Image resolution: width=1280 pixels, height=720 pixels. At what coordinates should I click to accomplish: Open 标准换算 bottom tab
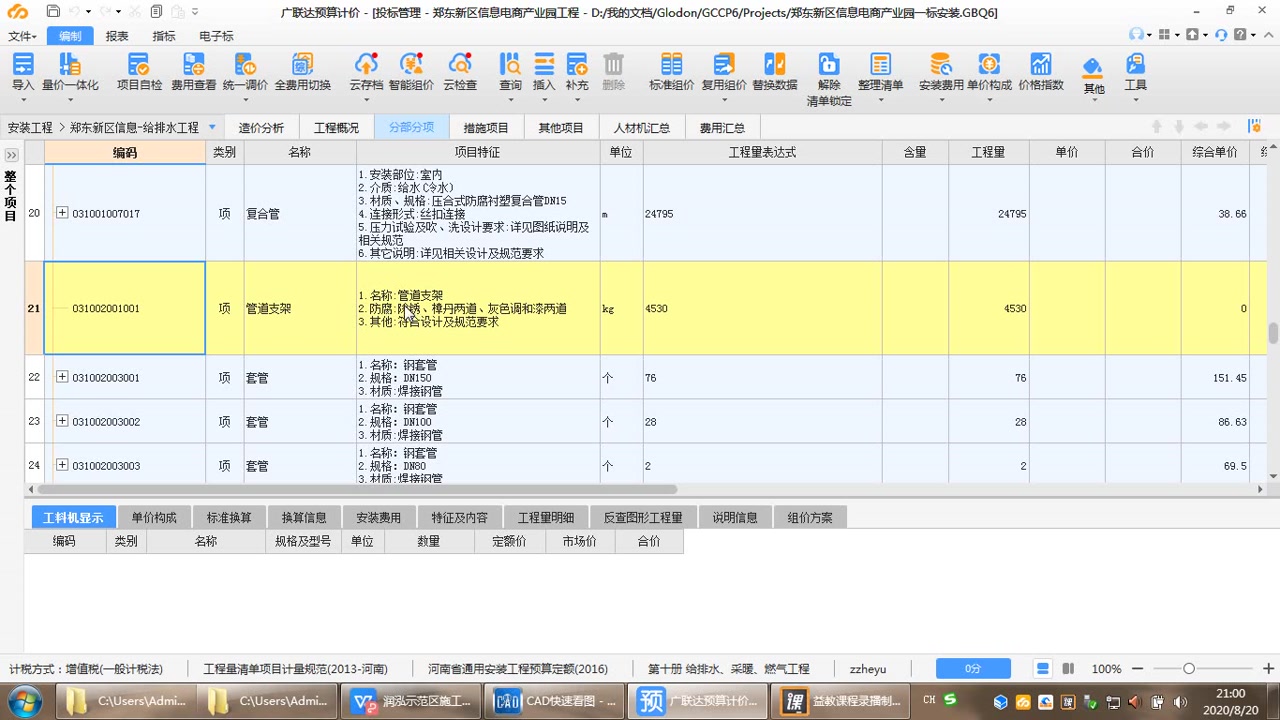tap(229, 517)
